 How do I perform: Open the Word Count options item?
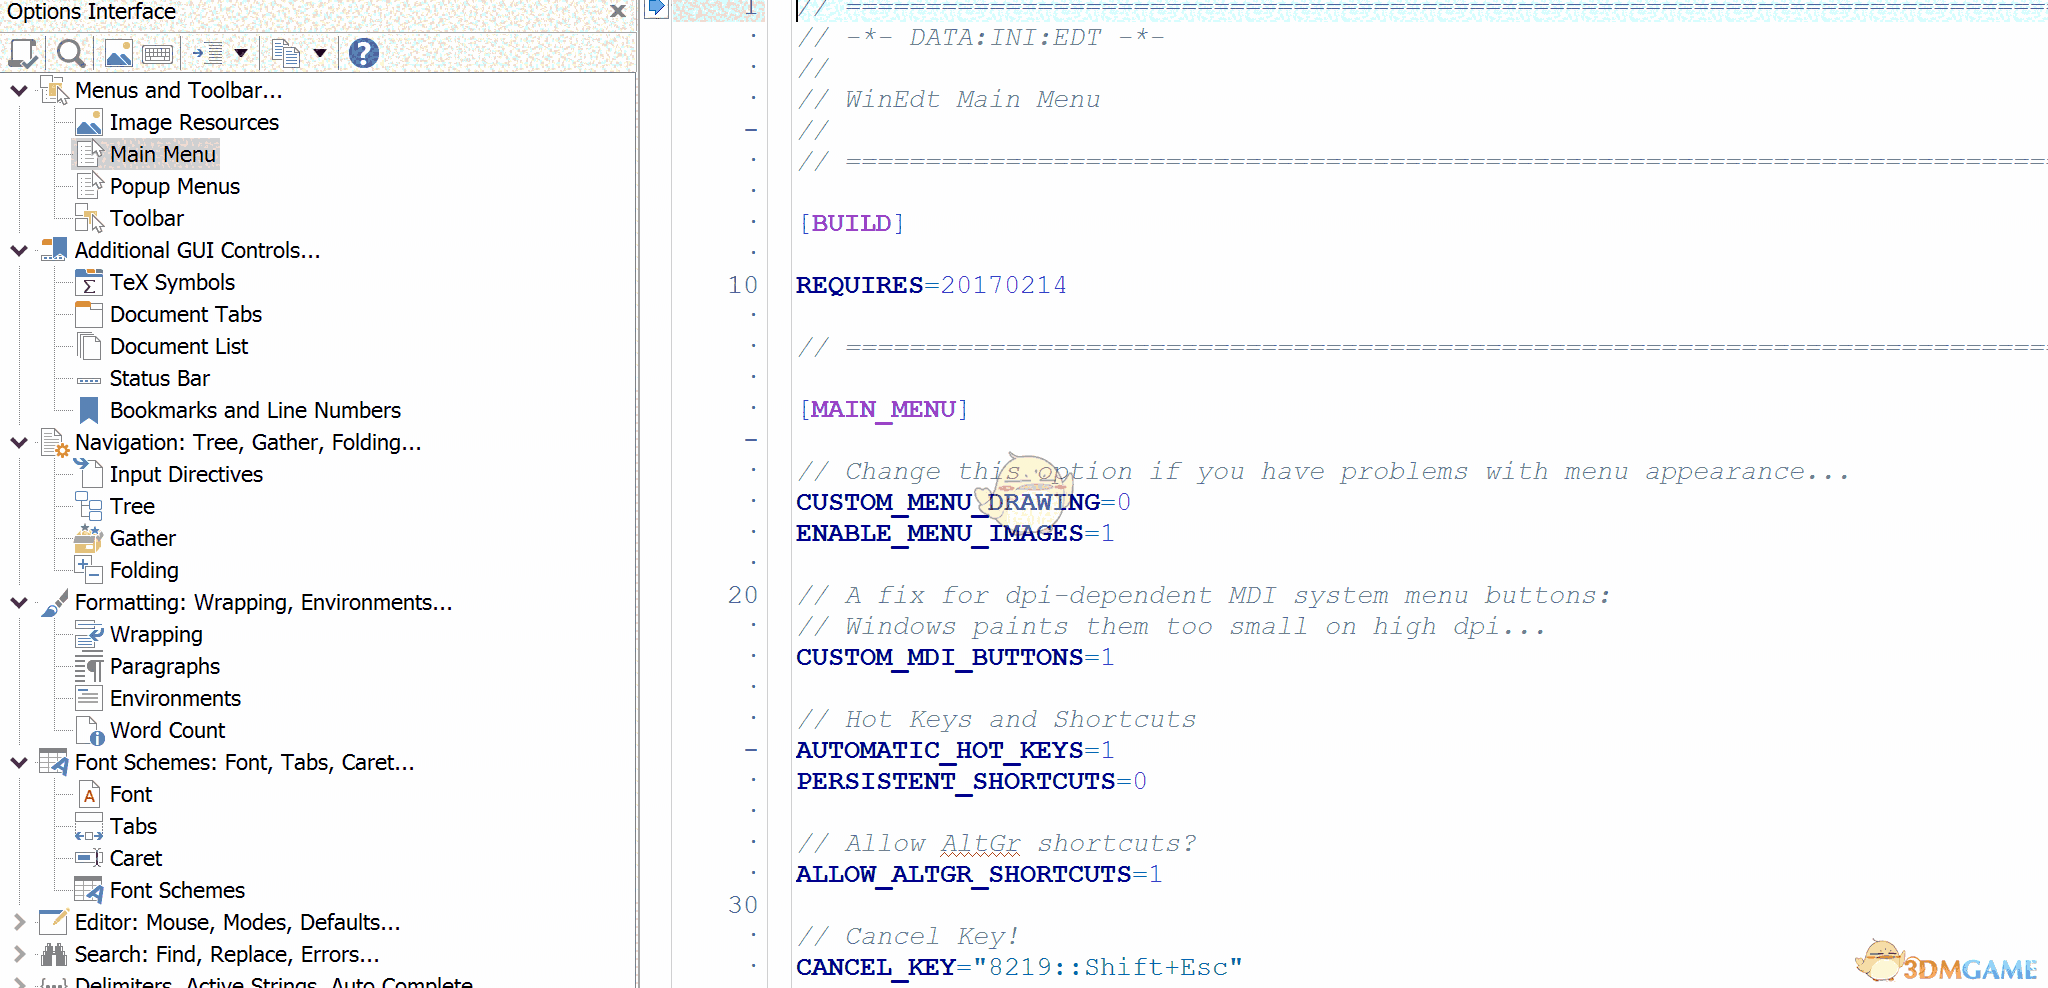click(x=167, y=730)
